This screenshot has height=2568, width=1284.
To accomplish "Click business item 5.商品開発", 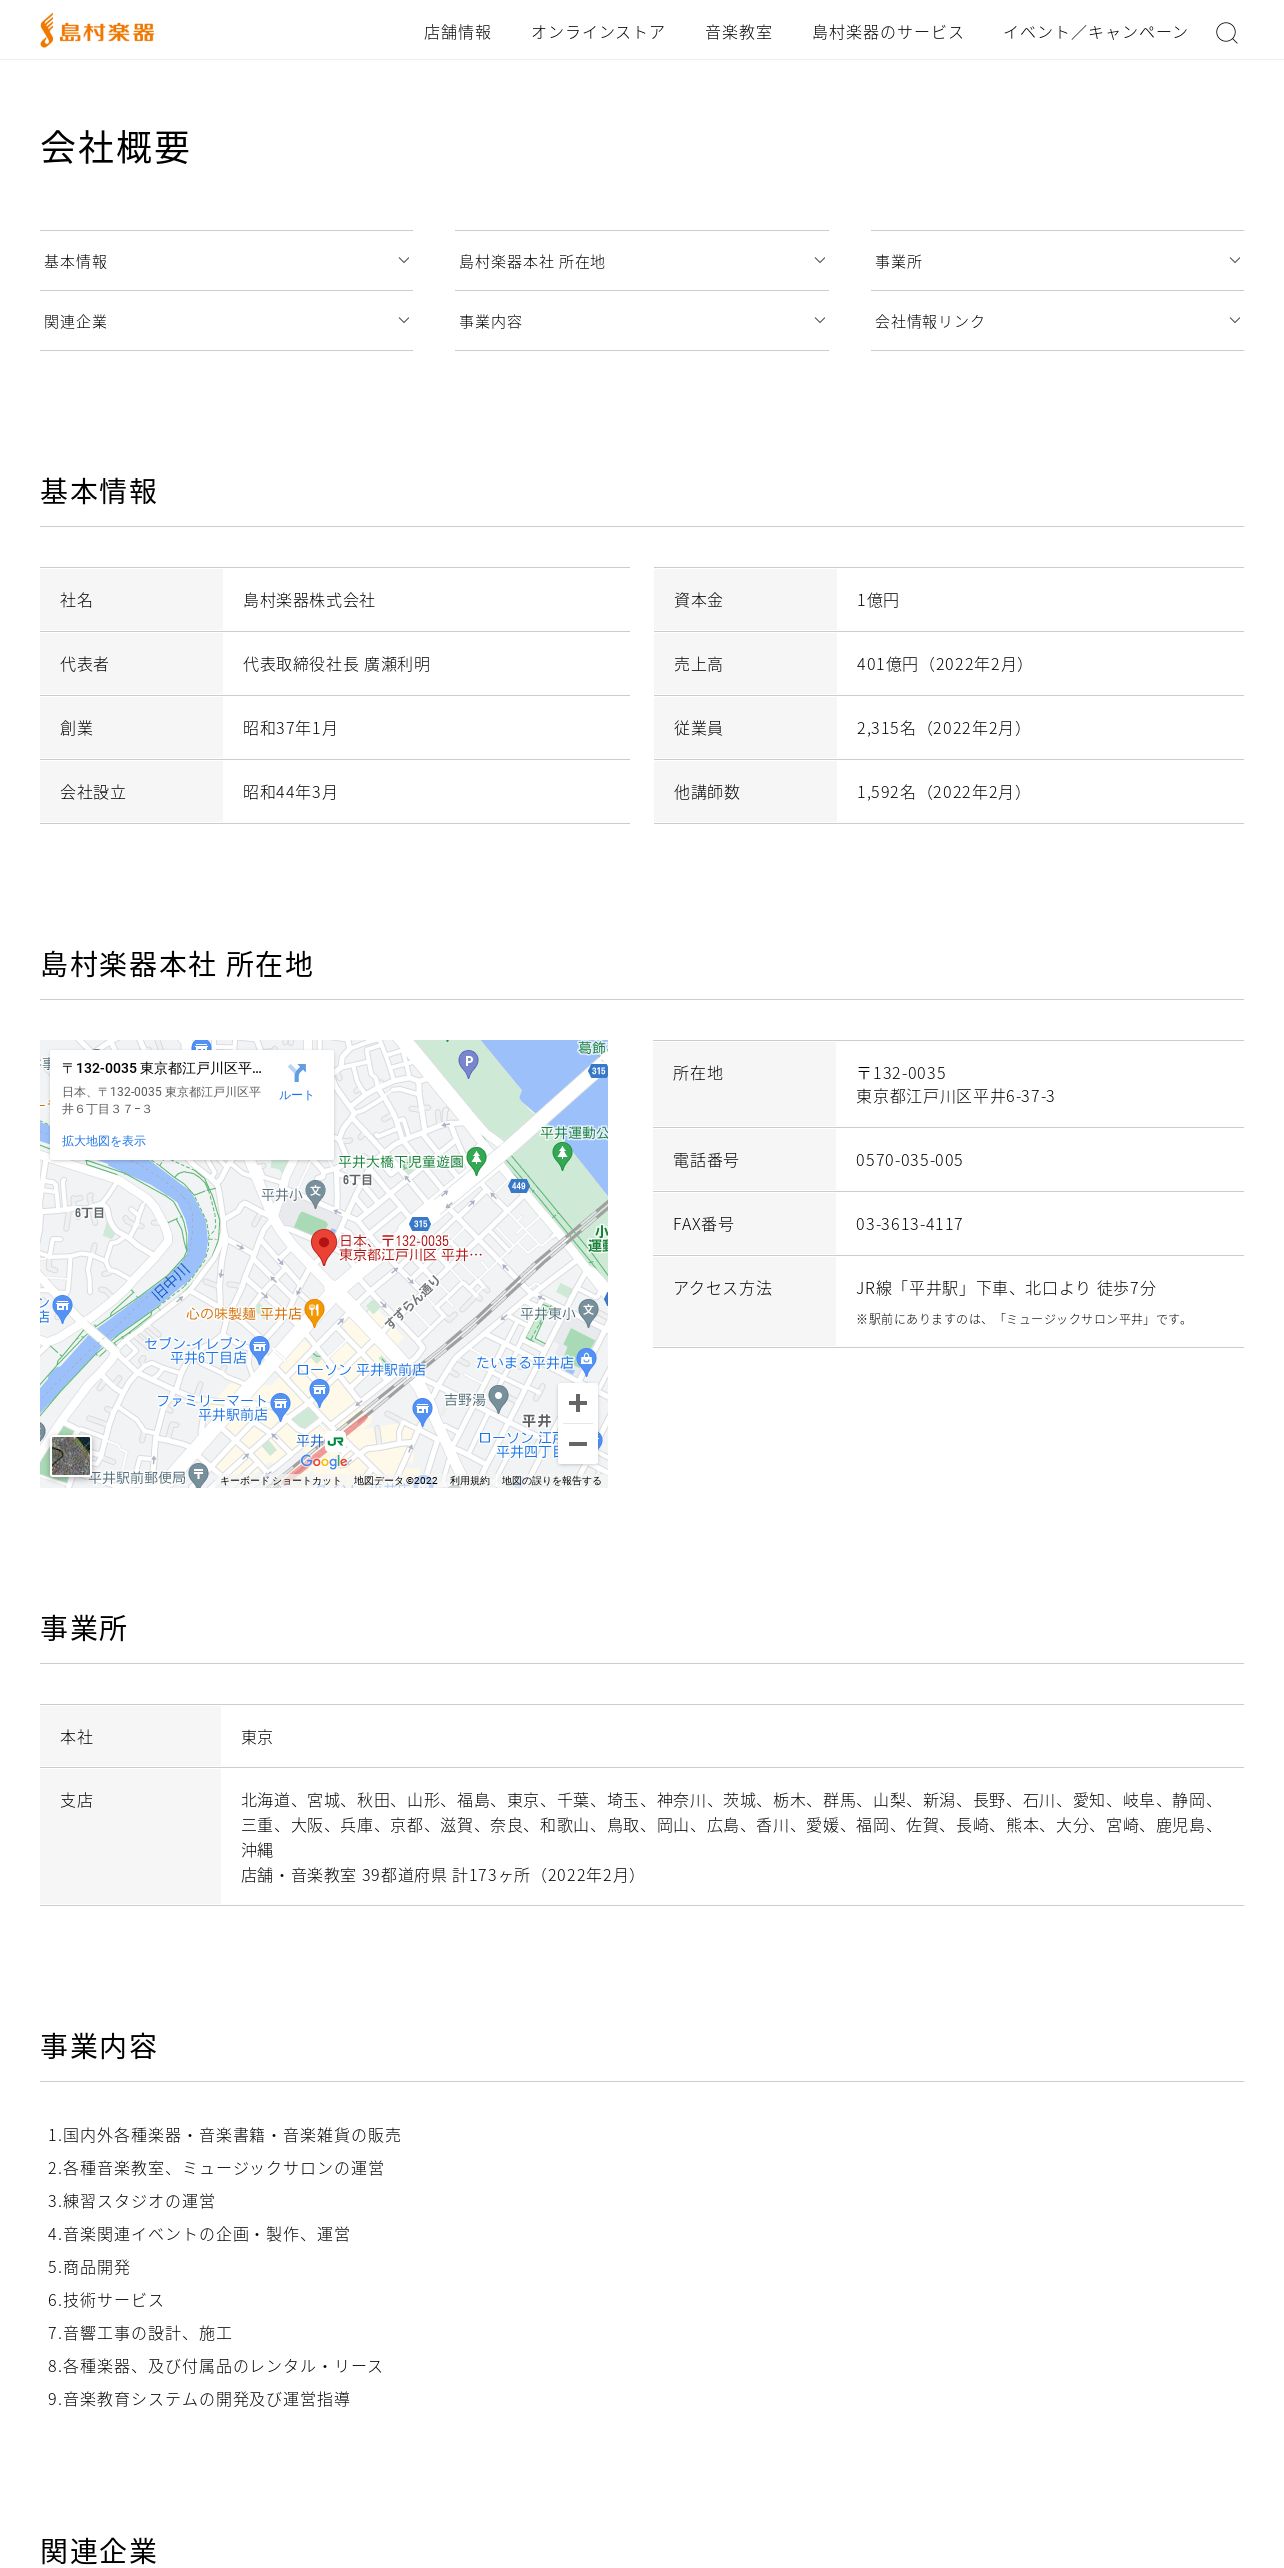I will click(89, 2267).
